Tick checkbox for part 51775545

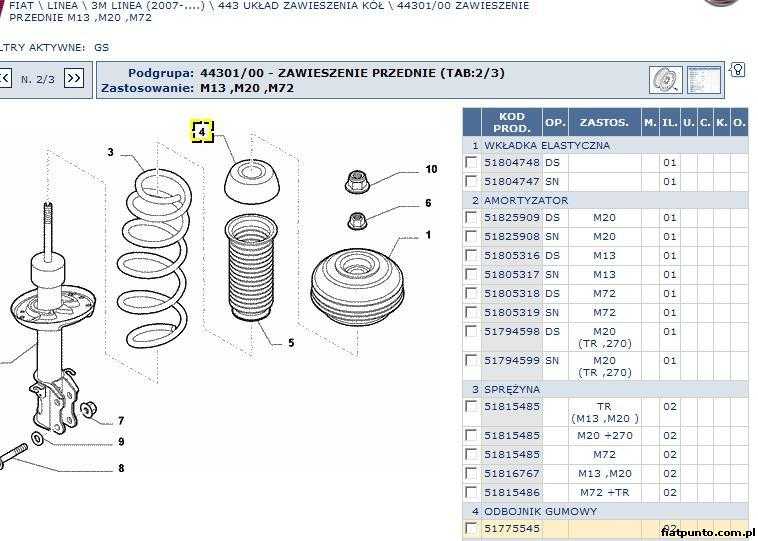coord(471,528)
